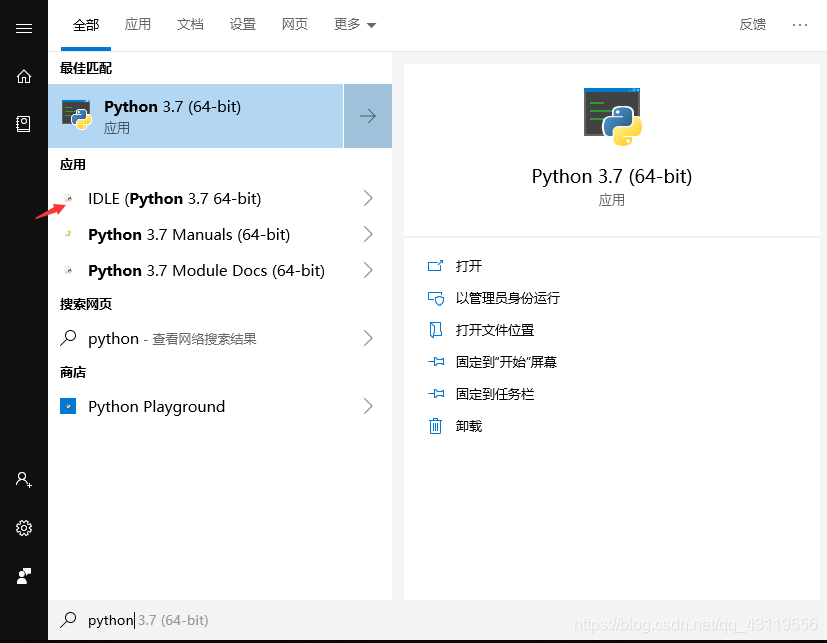Go to the Home icon in sidebar
This screenshot has height=643, width=827.
24,76
